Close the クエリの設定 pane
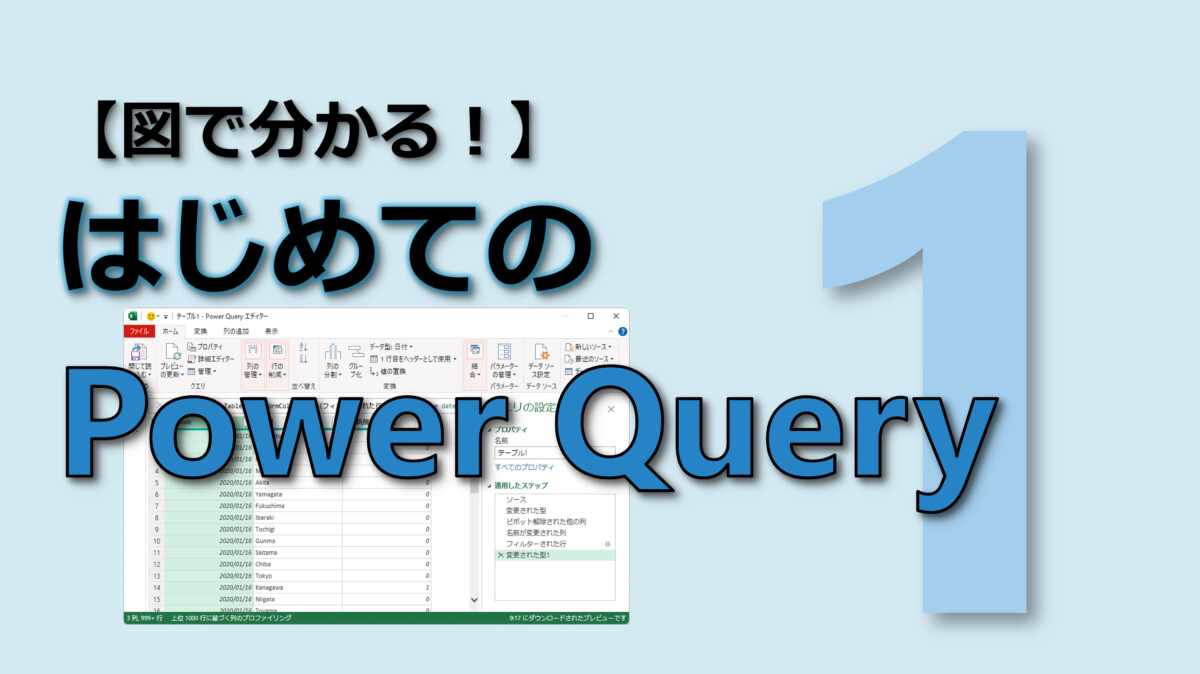 pos(611,410)
